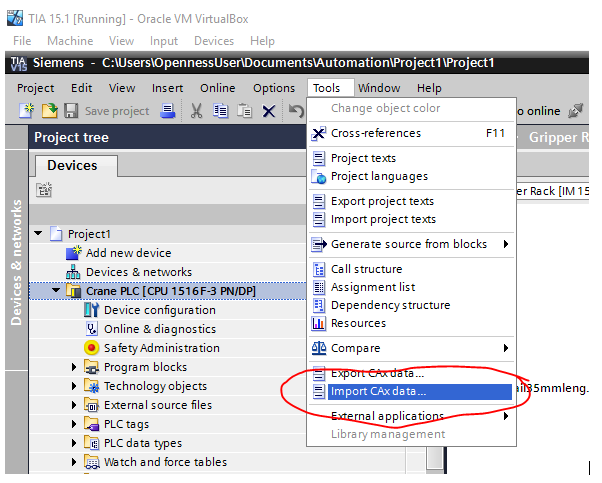Image resolution: width=602 pixels, height=483 pixels.
Task: Expand the External source files folder
Action: [x=74, y=405]
